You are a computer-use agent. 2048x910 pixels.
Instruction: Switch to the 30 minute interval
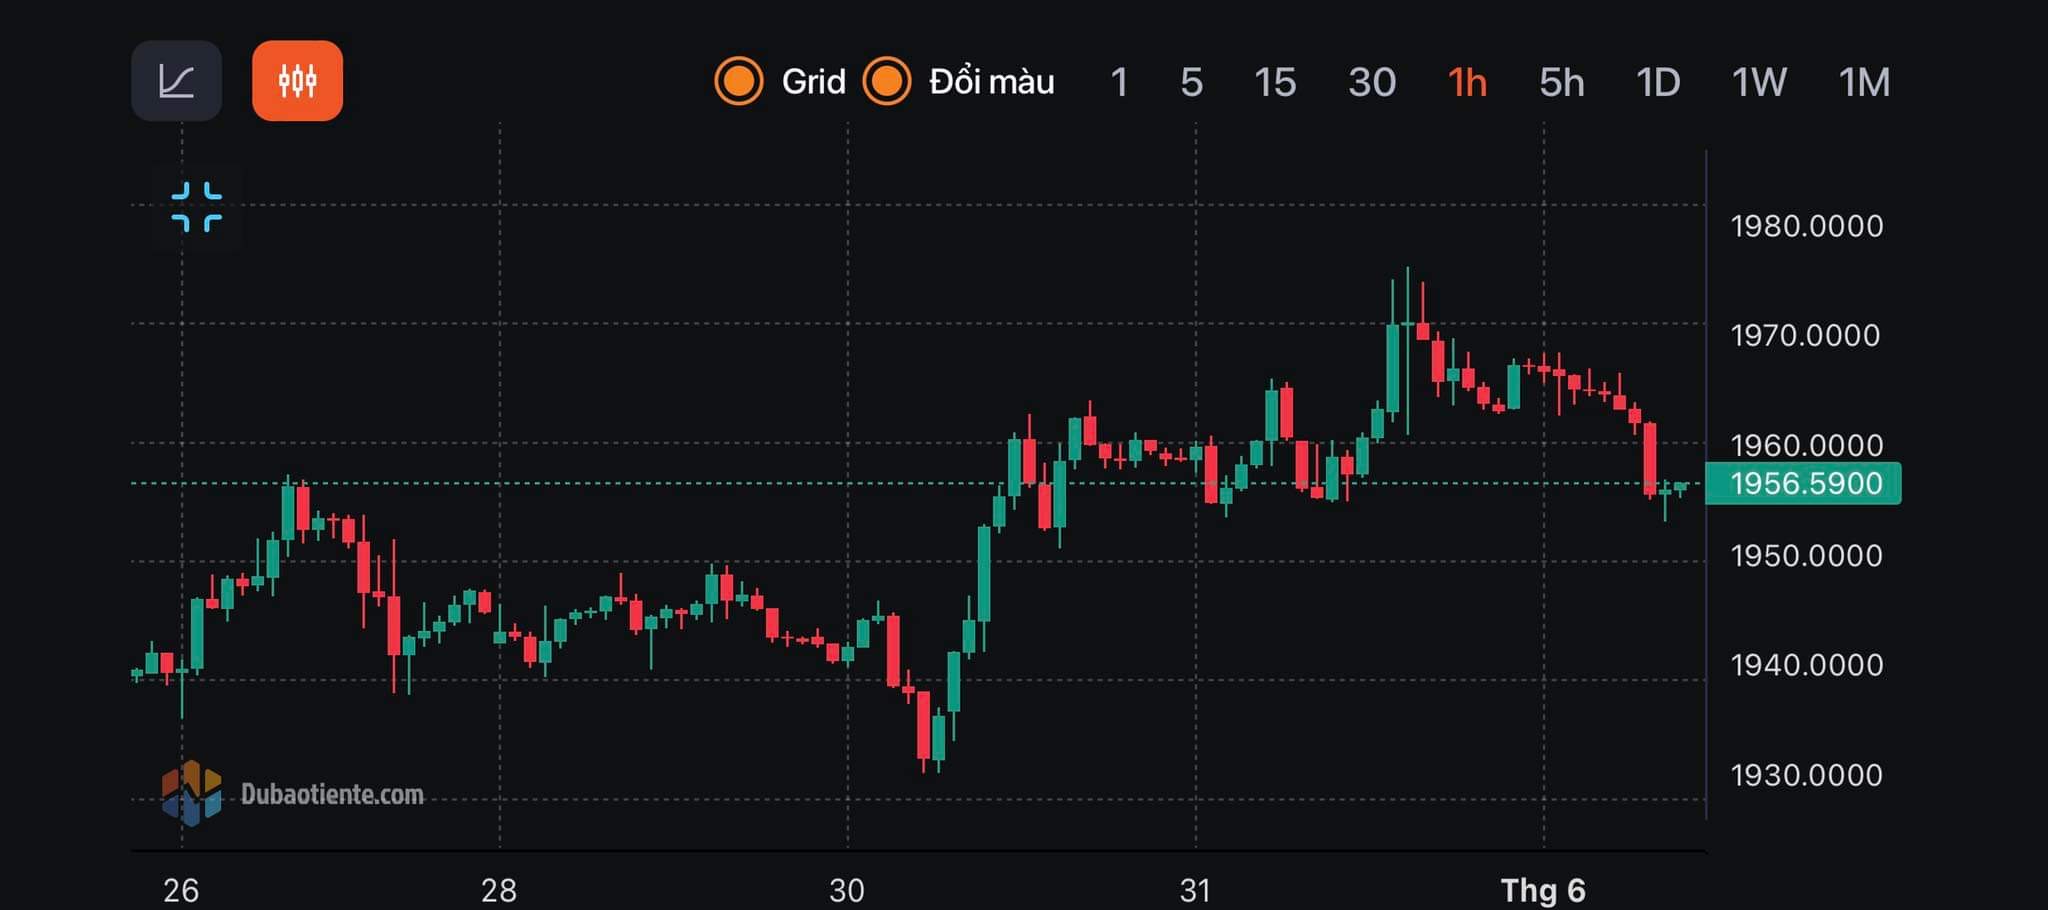pos(1371,82)
